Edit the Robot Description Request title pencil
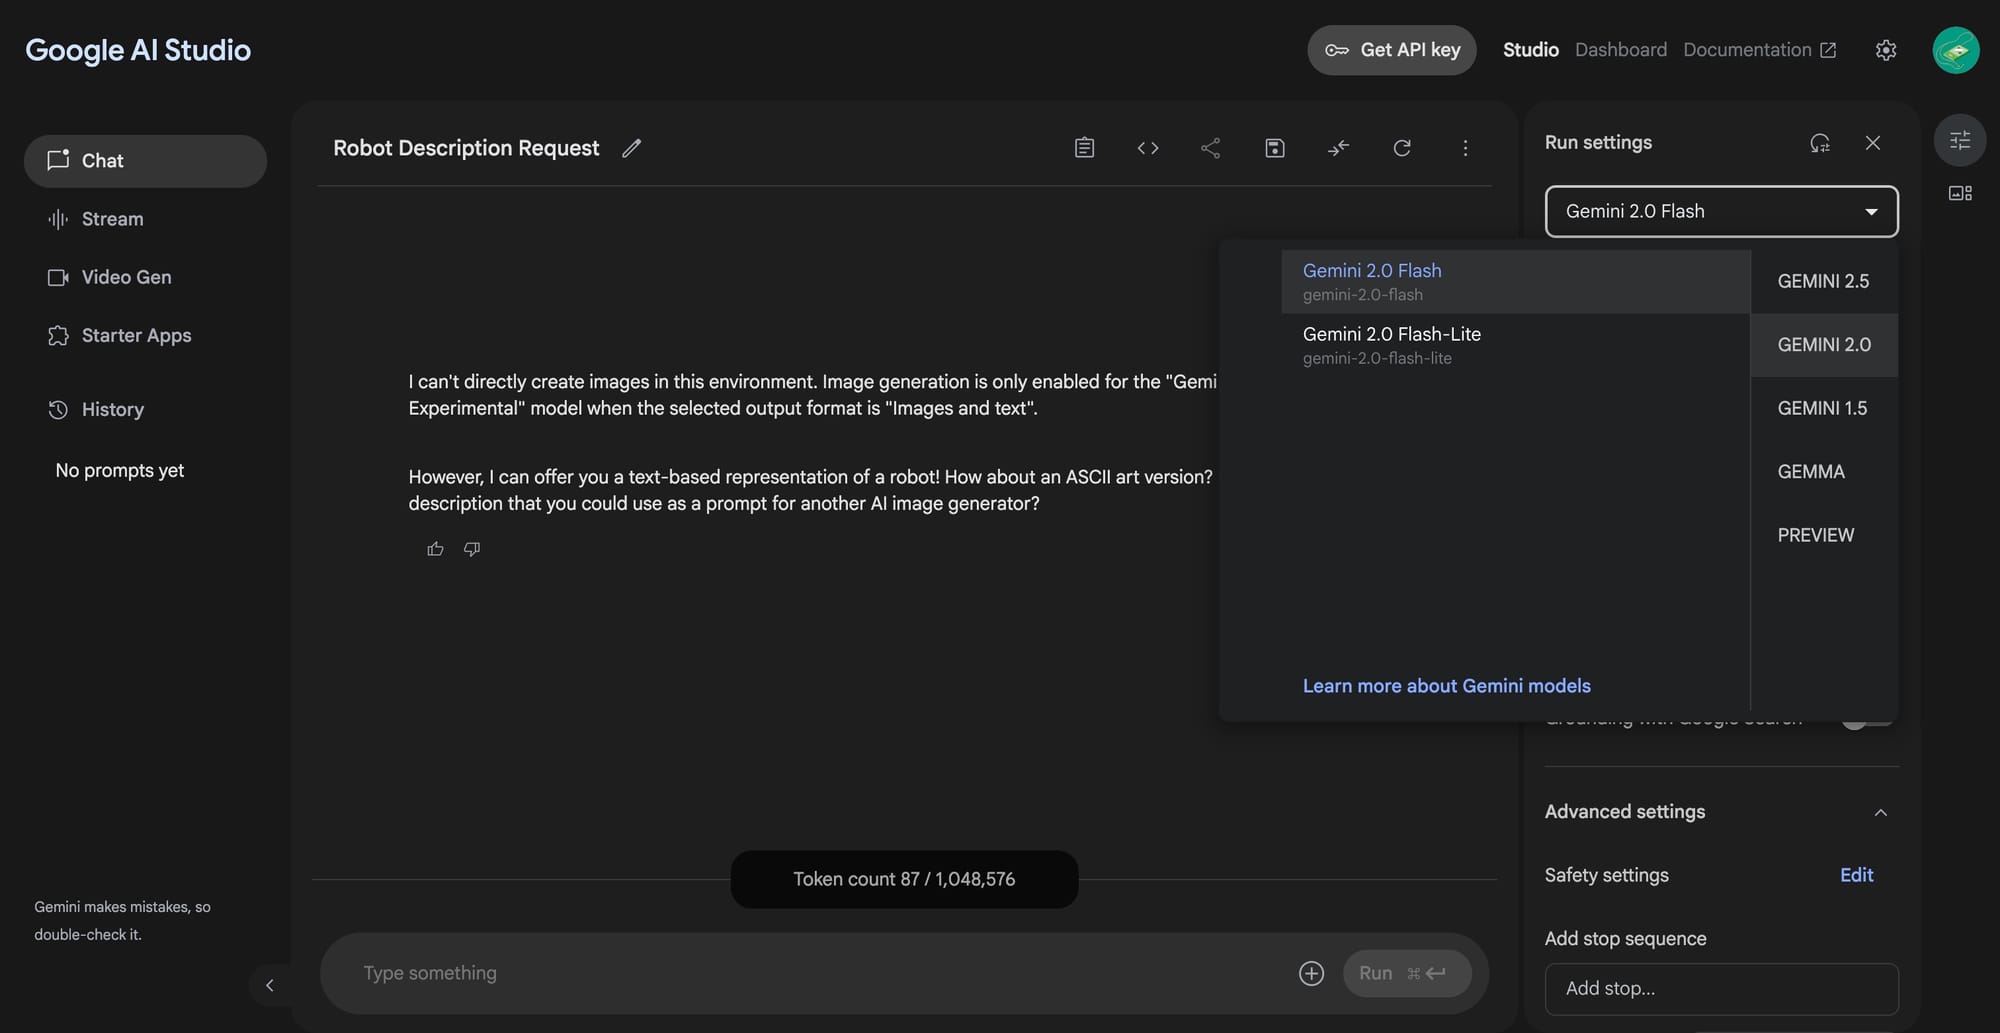The image size is (2000, 1033). (631, 148)
